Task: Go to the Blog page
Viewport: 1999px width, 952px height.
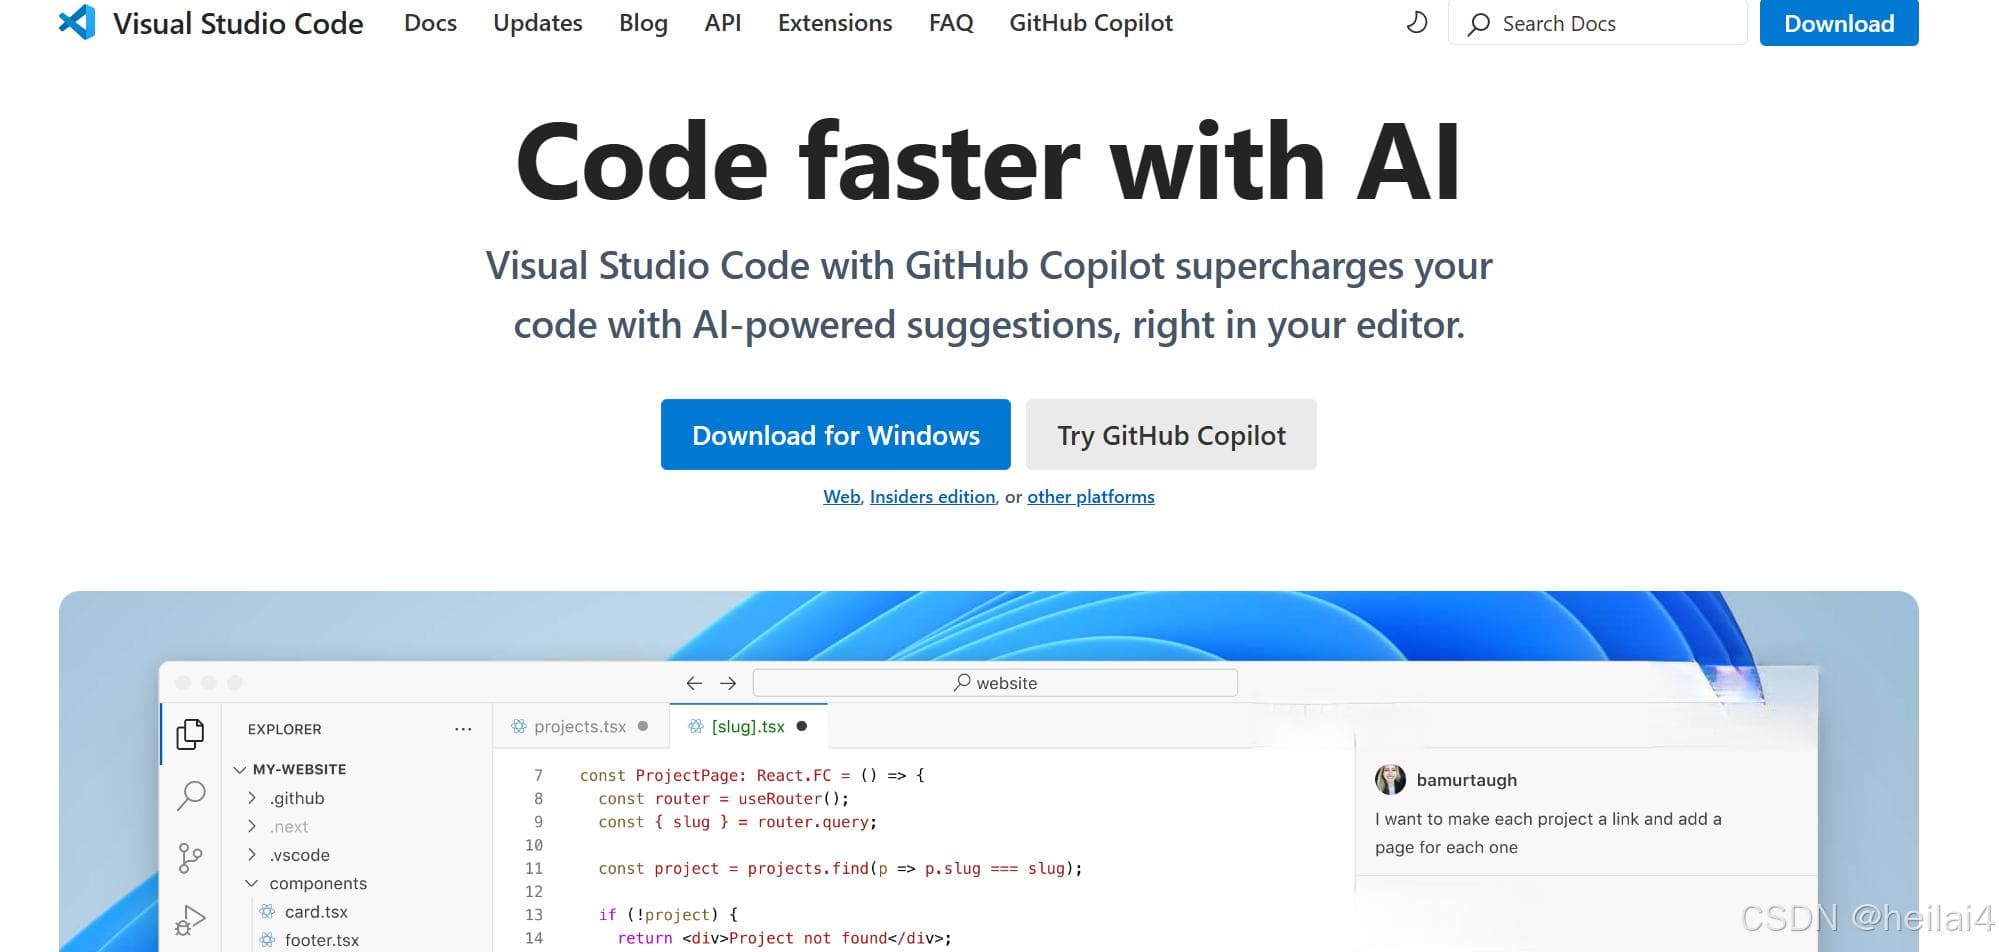Action: click(643, 23)
